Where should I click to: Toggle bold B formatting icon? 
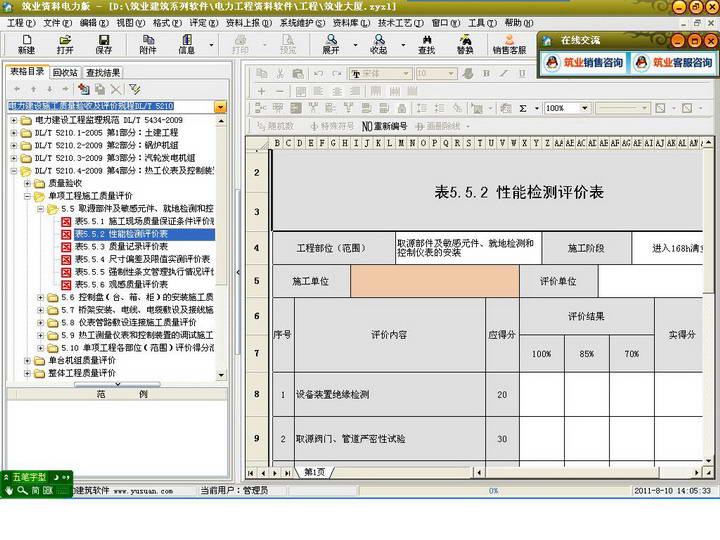tap(486, 73)
